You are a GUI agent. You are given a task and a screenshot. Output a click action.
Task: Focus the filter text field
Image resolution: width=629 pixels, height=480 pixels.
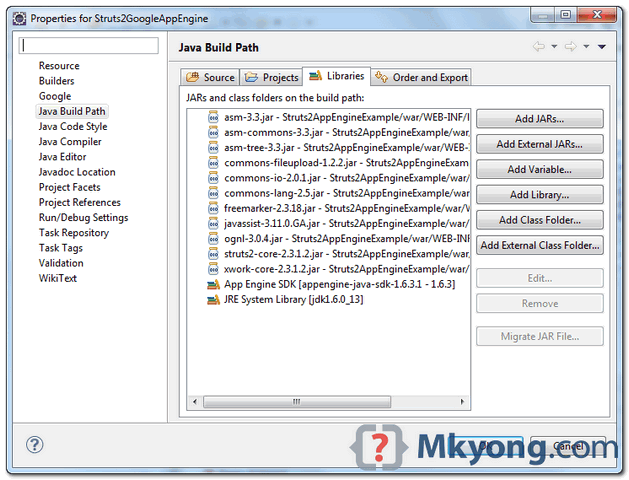pyautogui.click(x=89, y=45)
